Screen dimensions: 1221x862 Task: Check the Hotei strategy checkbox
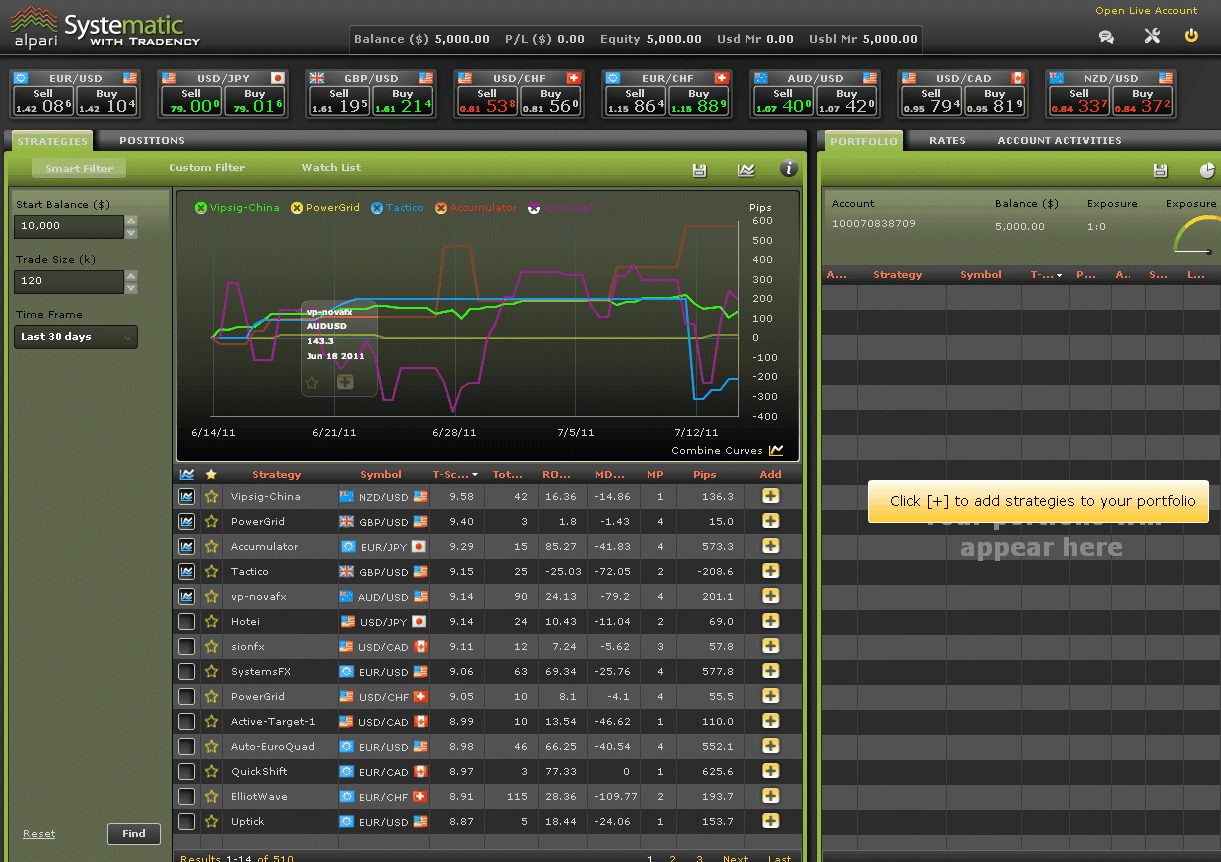[186, 621]
